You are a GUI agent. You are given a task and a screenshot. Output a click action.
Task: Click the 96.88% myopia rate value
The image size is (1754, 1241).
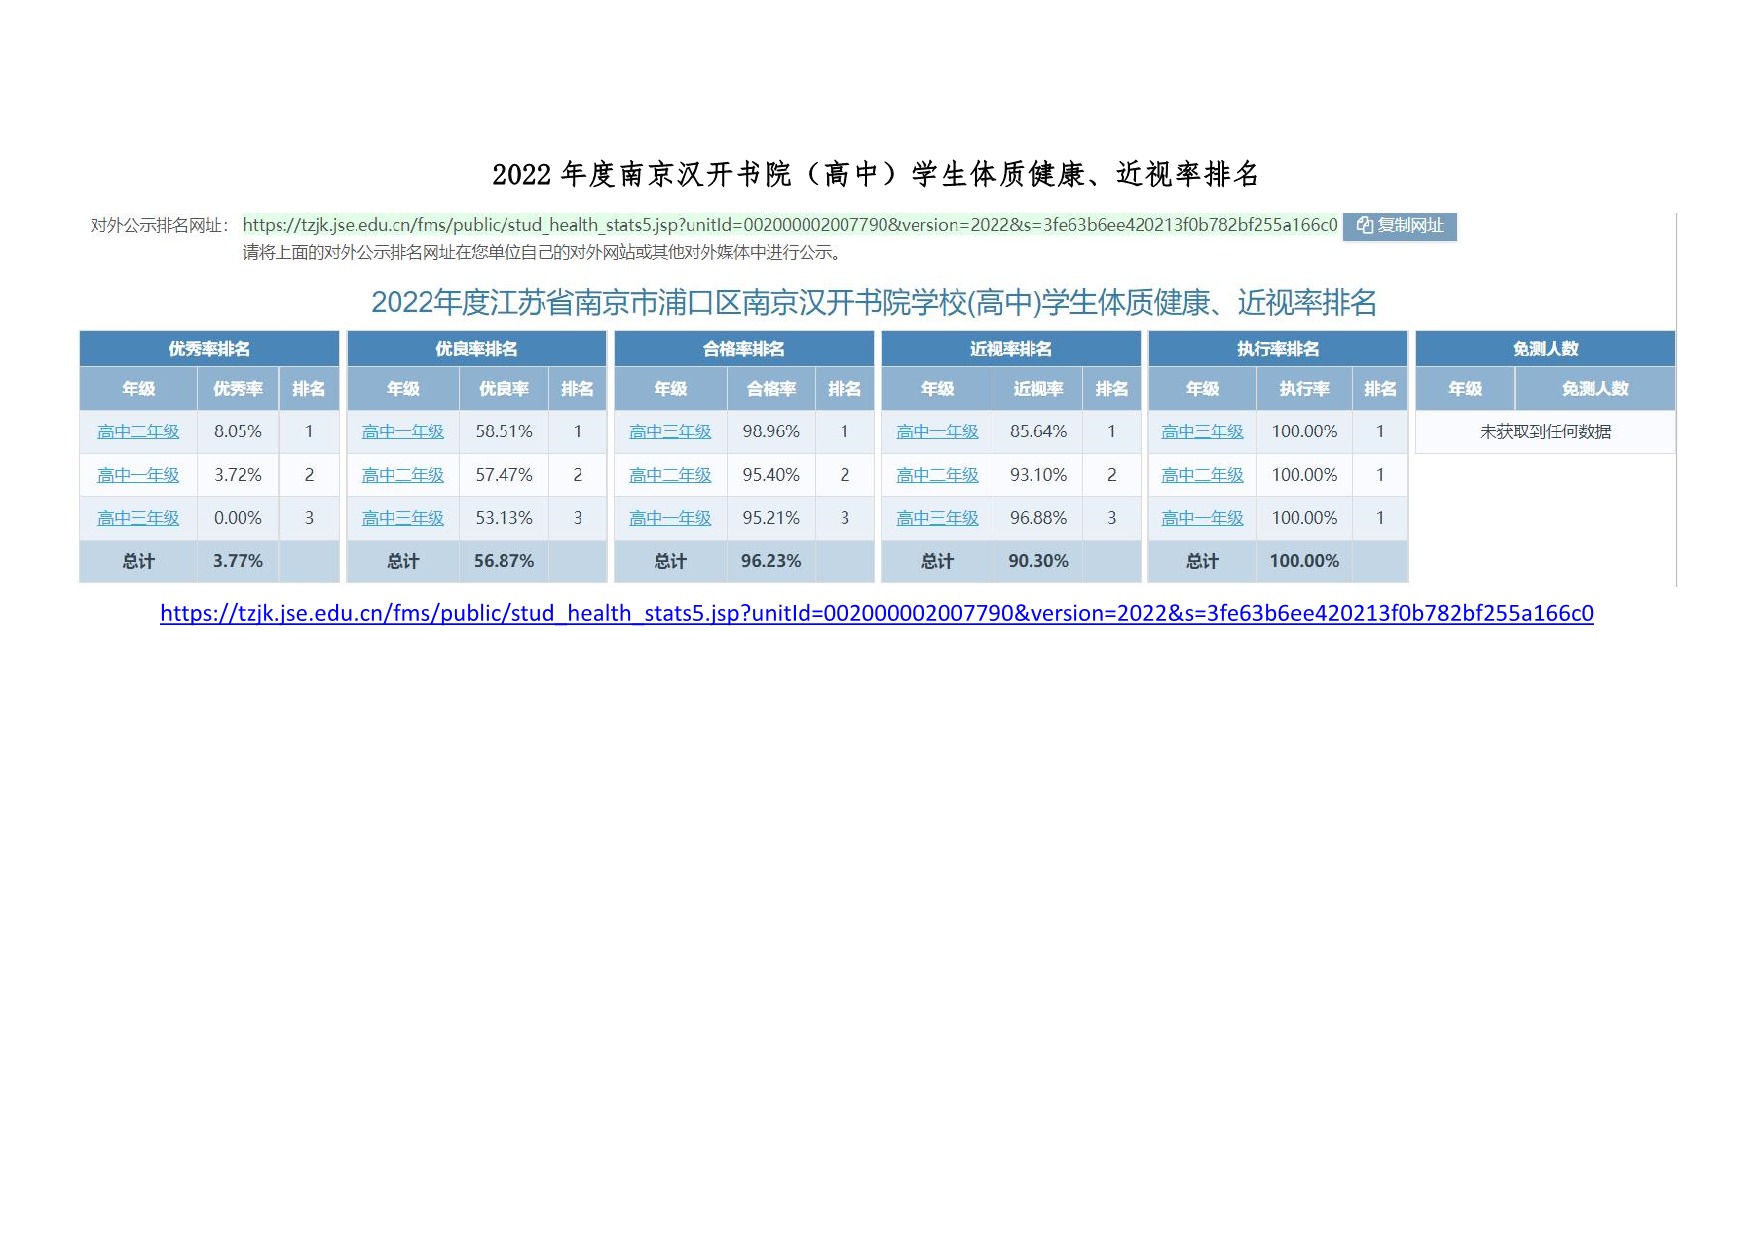coord(1038,518)
